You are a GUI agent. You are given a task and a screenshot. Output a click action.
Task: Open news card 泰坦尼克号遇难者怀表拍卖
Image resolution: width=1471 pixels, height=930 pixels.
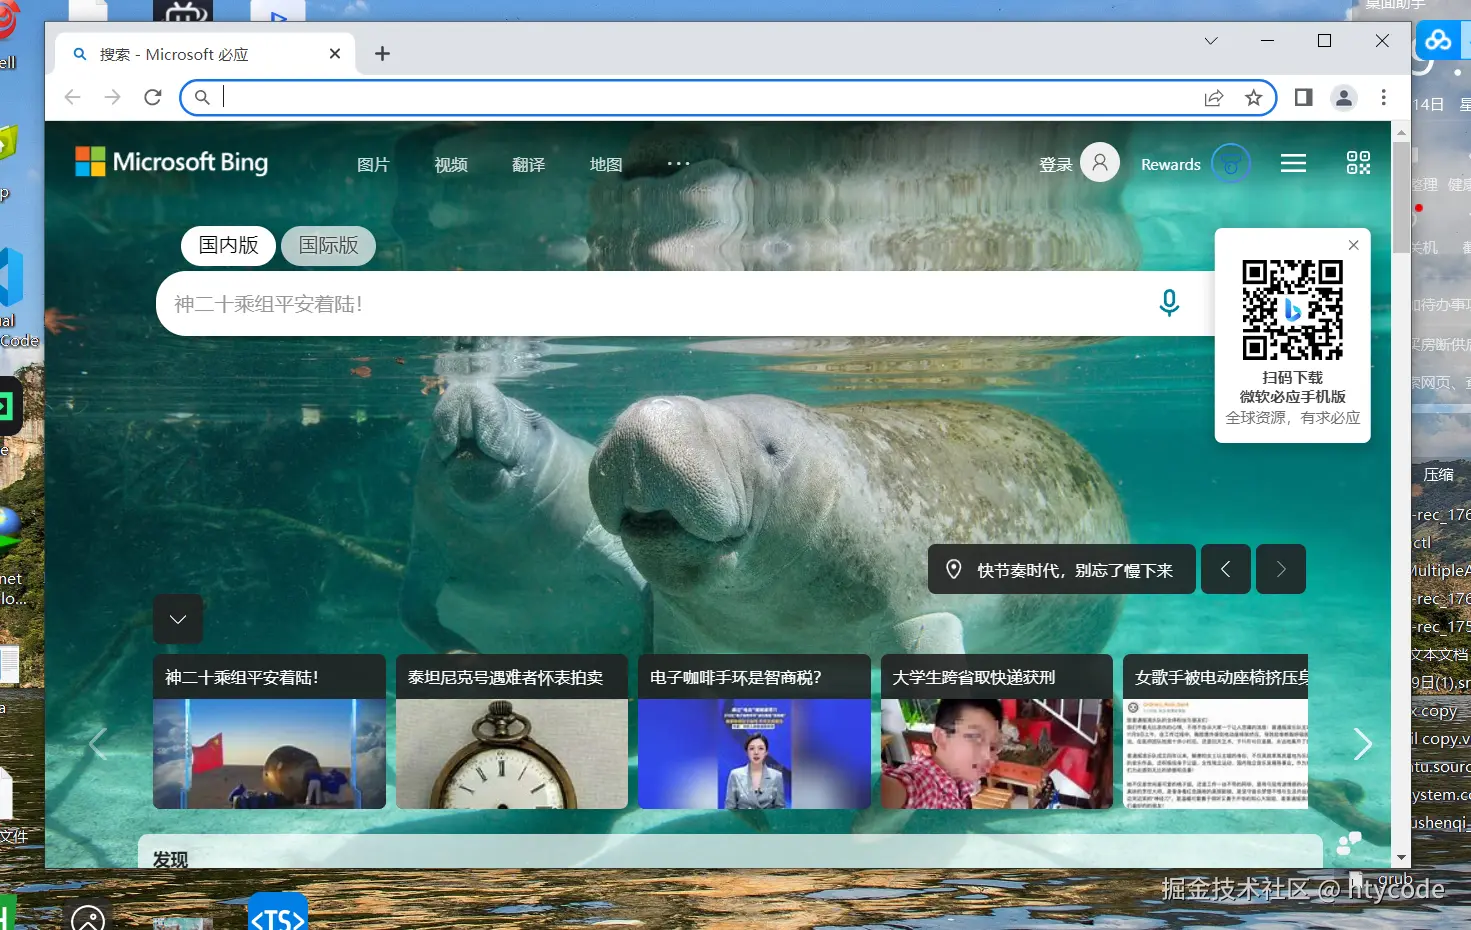(512, 731)
